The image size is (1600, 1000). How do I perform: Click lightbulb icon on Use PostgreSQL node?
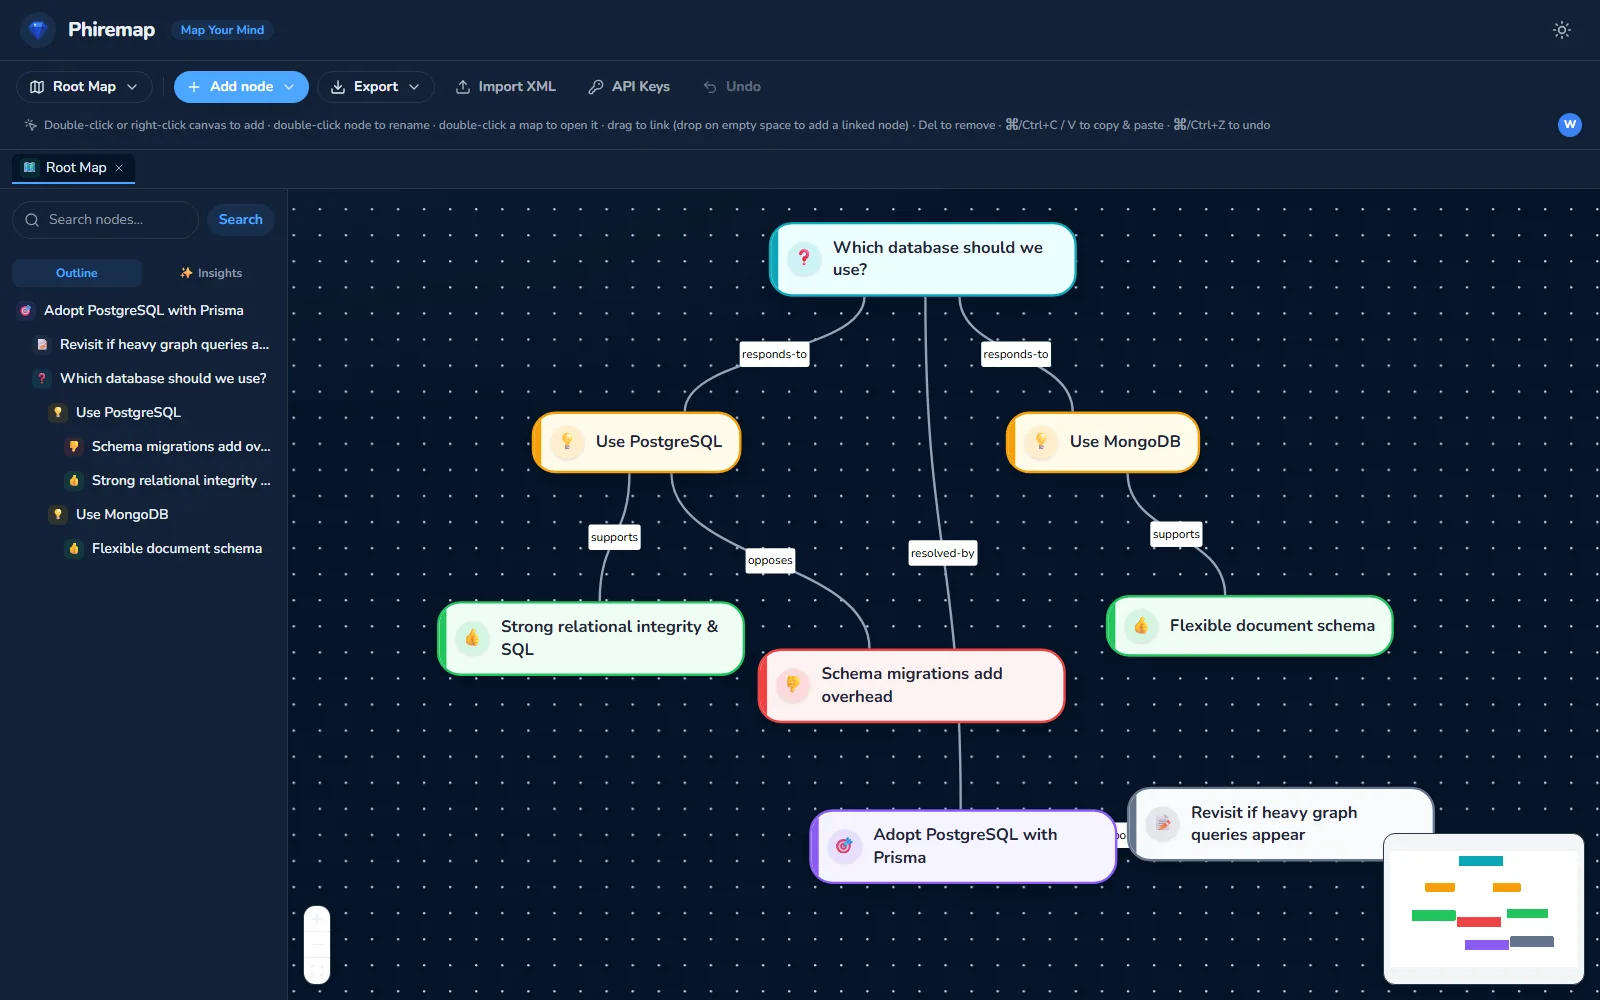coord(567,442)
